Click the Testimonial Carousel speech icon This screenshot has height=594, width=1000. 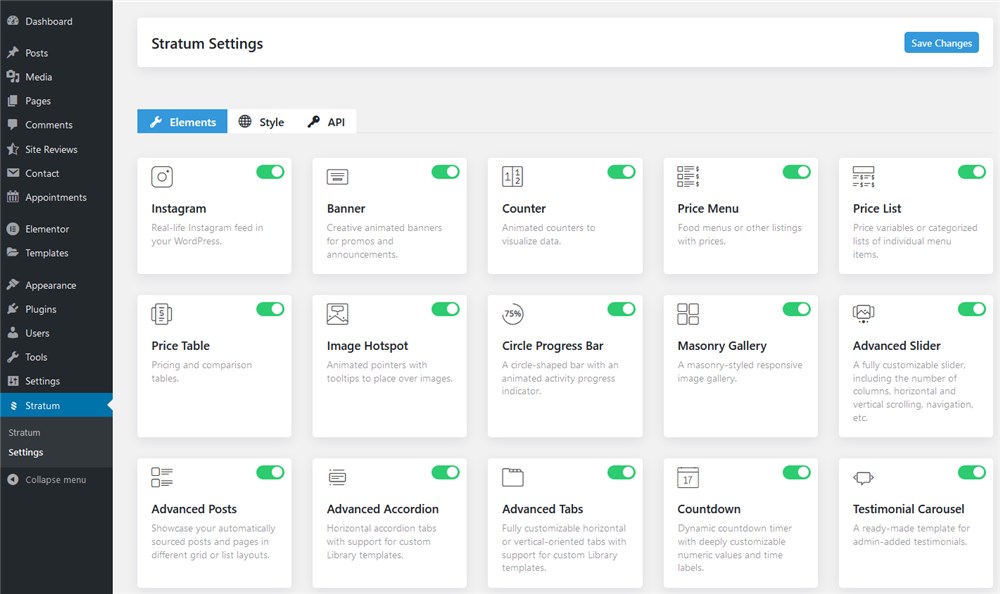[864, 477]
